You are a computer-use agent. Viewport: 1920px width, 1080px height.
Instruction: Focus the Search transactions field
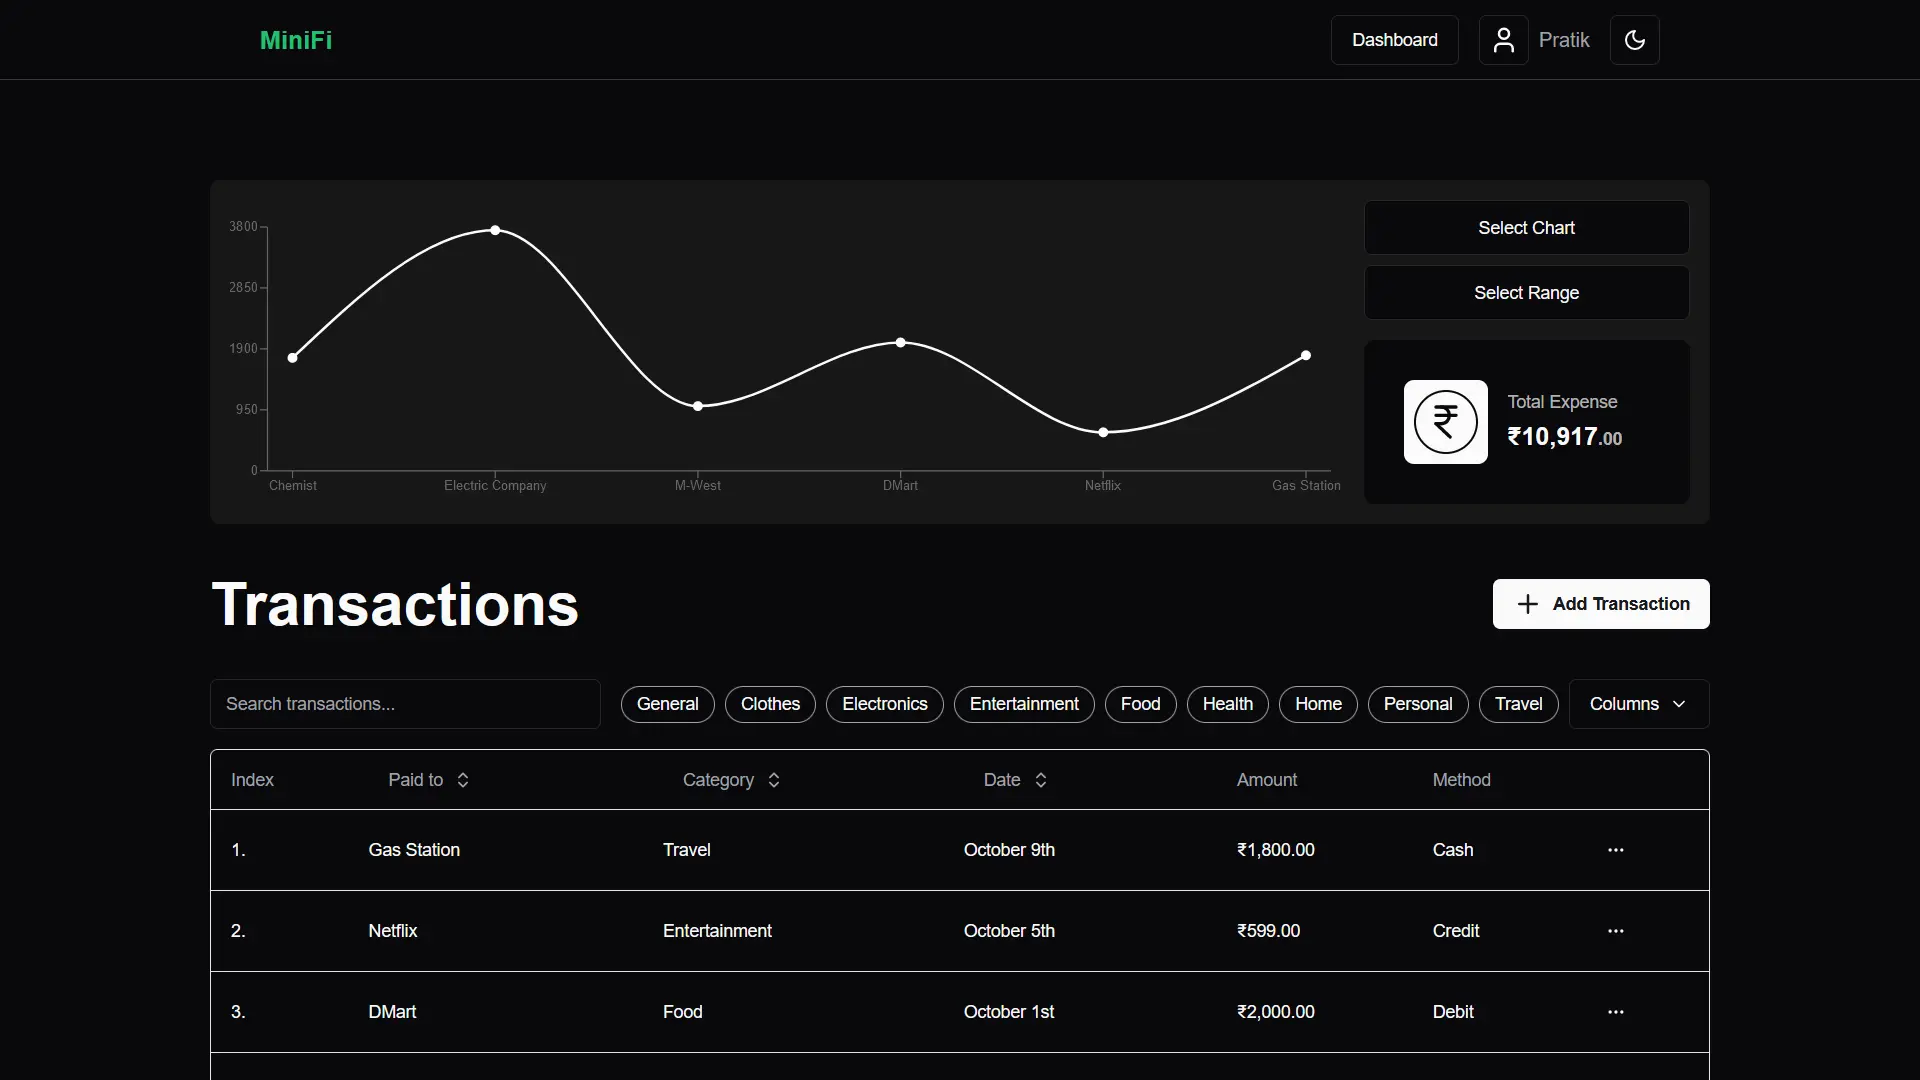point(405,704)
